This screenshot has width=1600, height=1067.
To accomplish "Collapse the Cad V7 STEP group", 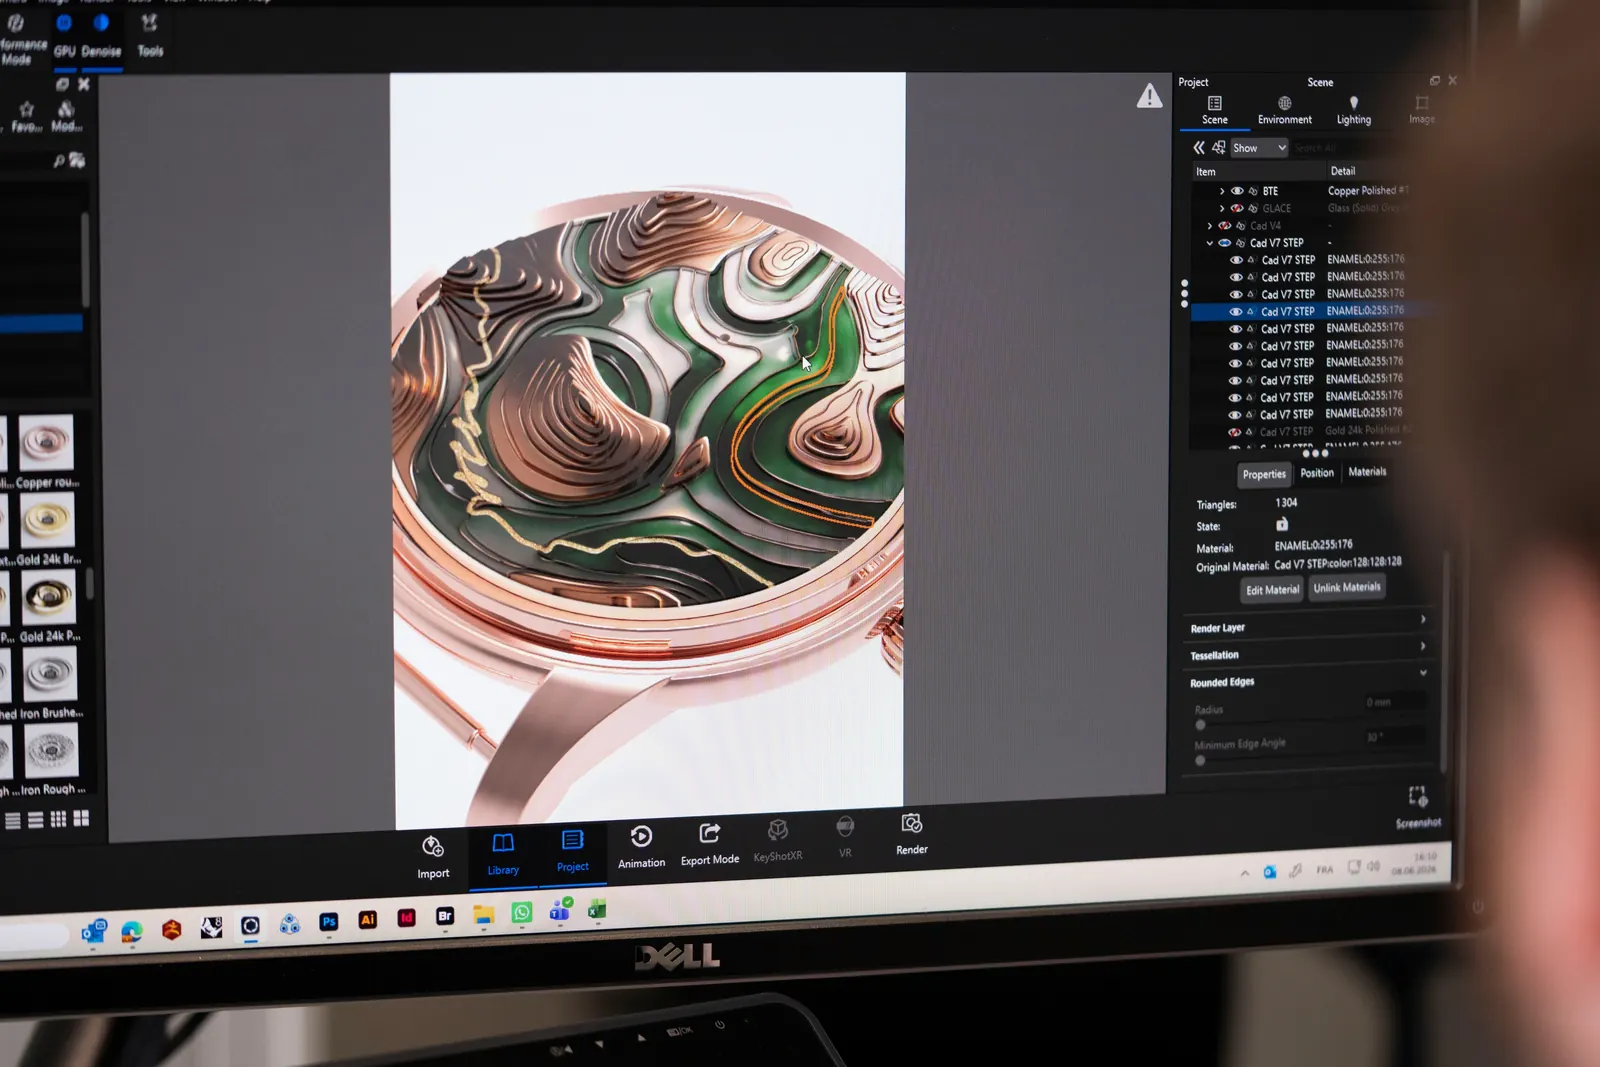I will 1210,243.
